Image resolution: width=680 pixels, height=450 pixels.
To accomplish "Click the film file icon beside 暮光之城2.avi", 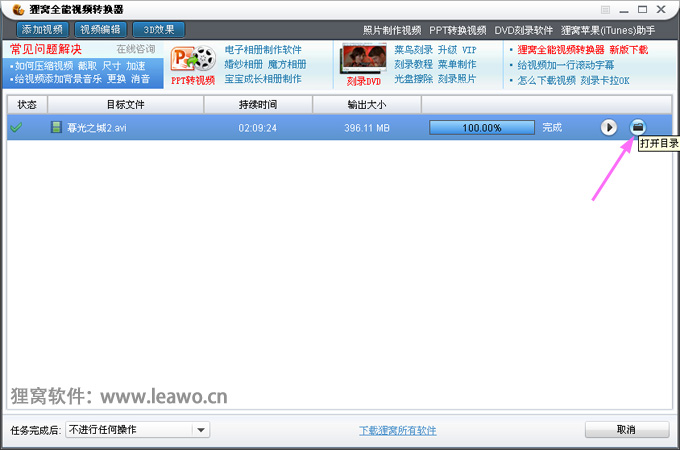I will coord(56,127).
